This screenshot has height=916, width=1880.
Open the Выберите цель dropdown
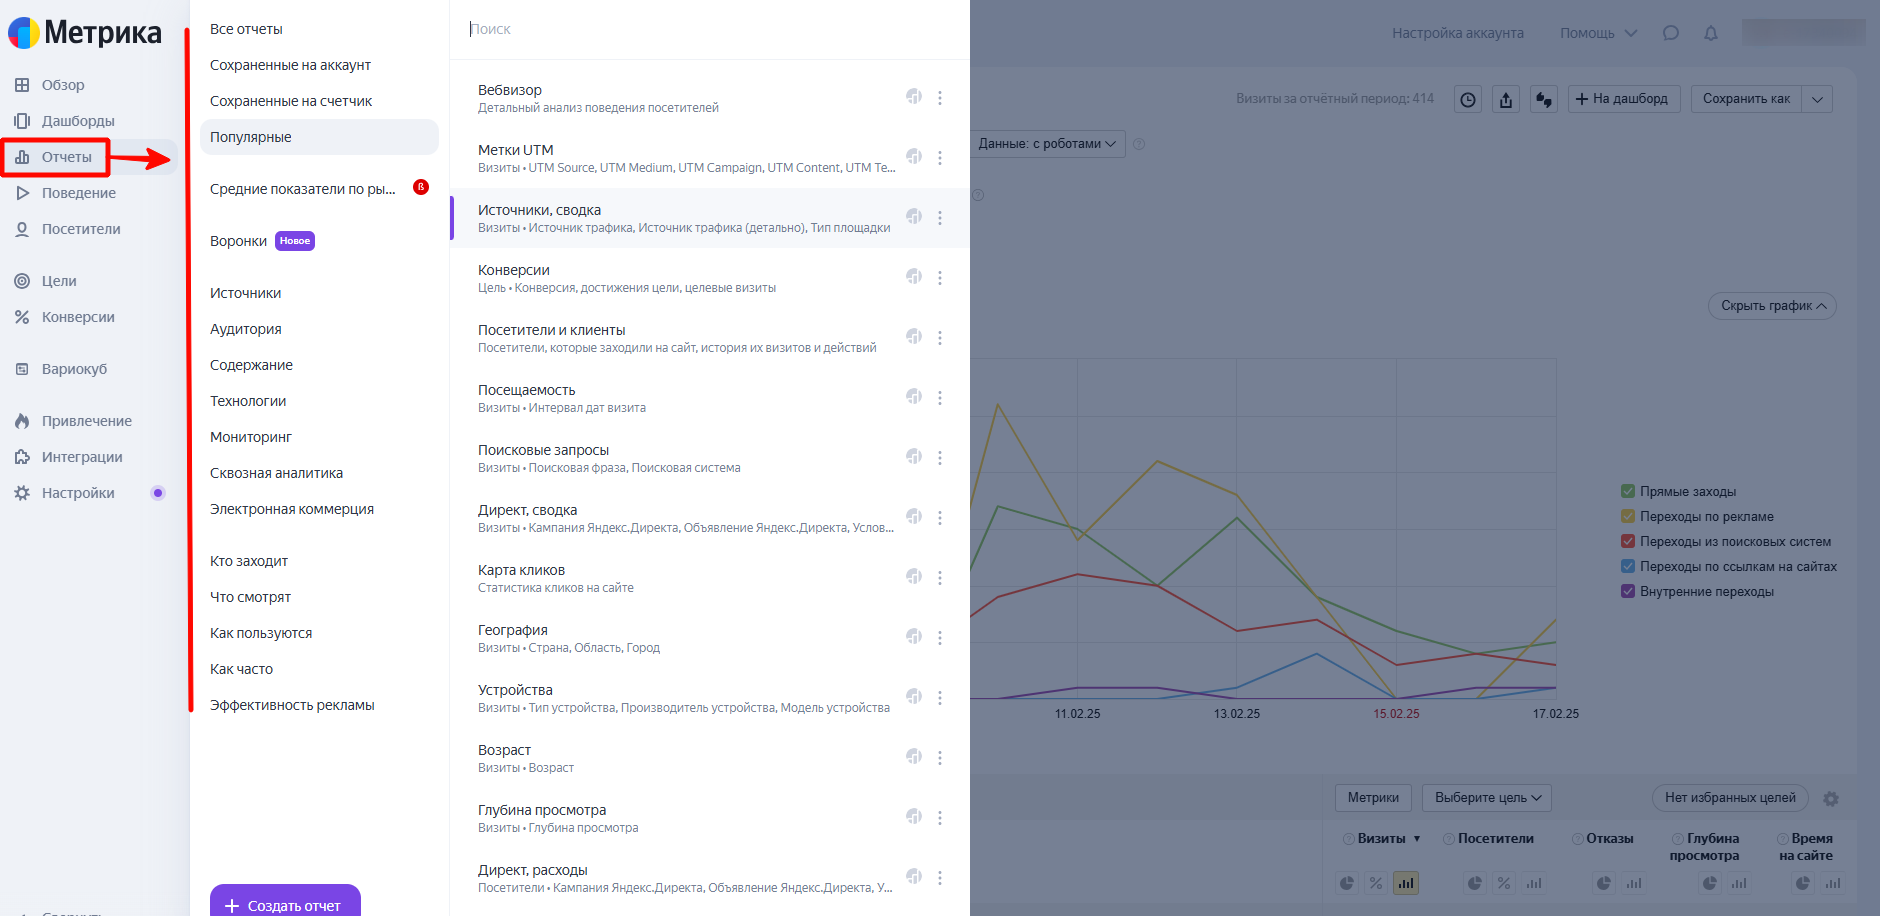point(1487,798)
